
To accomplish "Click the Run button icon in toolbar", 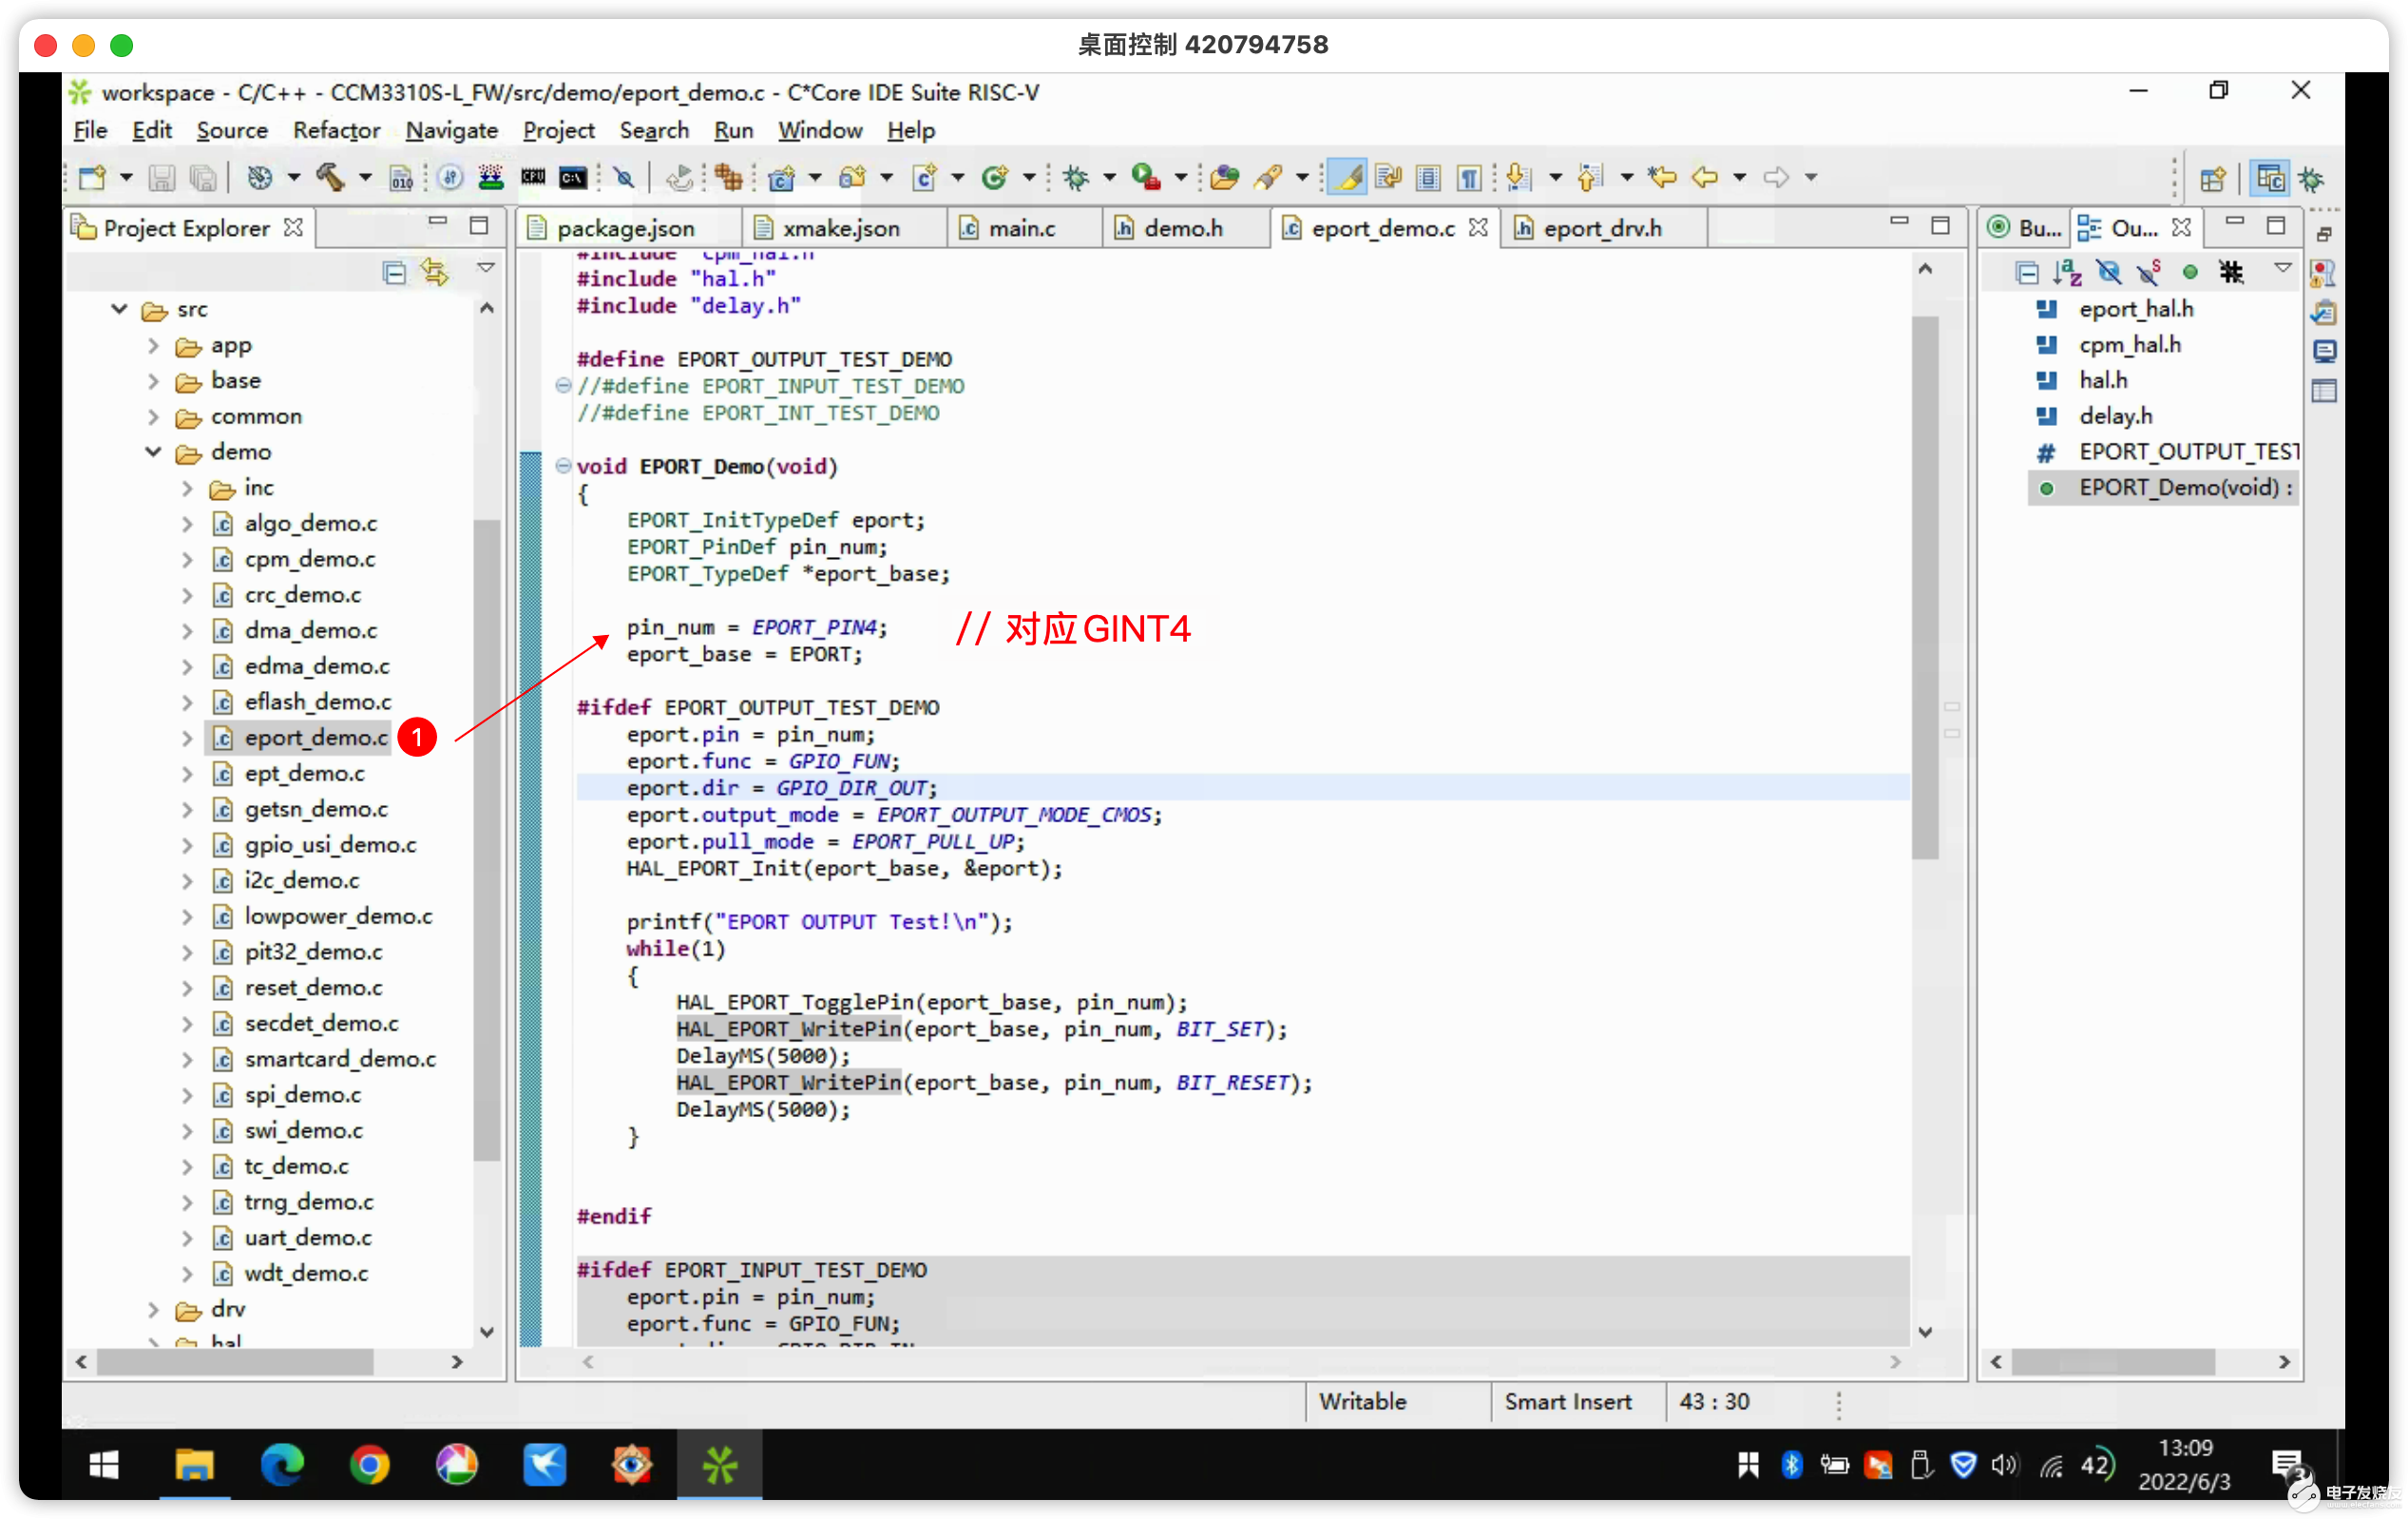I will 1147,175.
